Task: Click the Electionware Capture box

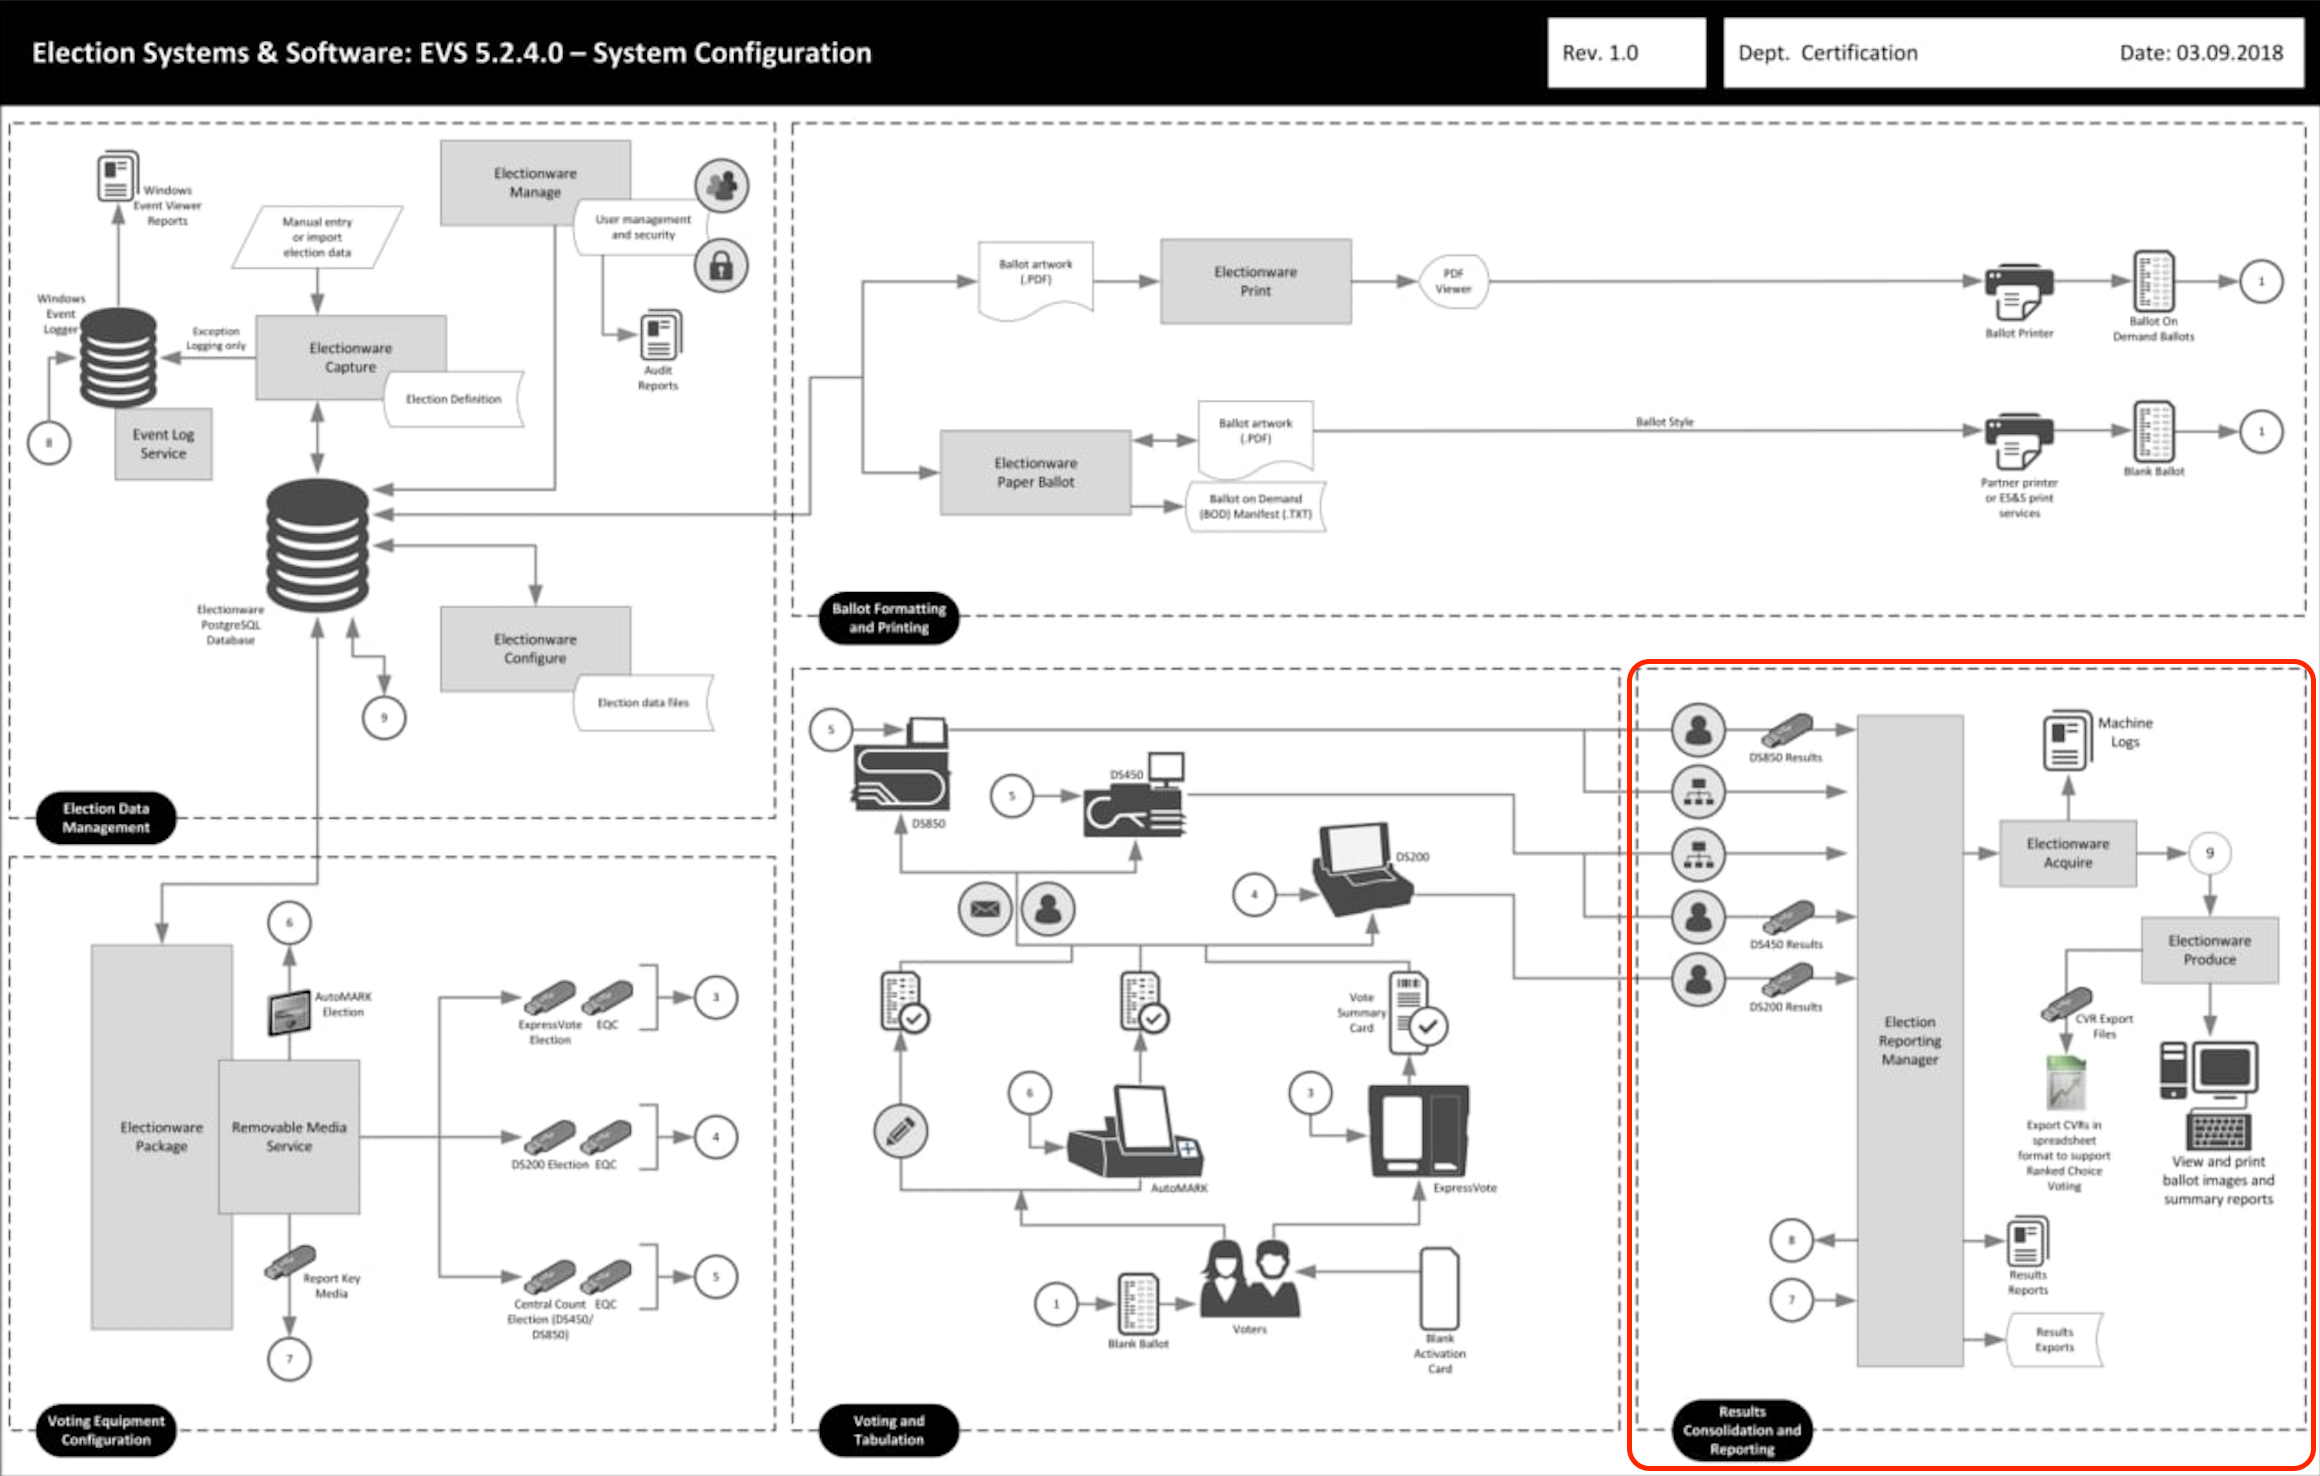Action: point(350,357)
